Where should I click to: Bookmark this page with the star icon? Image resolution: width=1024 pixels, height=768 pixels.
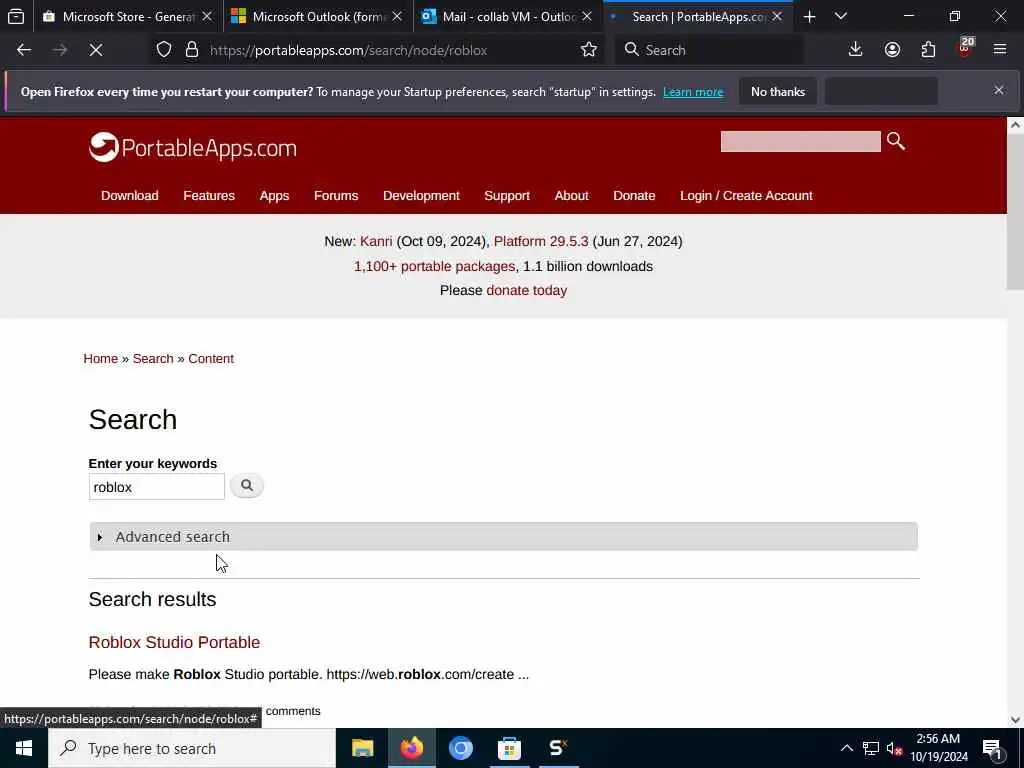tap(588, 50)
